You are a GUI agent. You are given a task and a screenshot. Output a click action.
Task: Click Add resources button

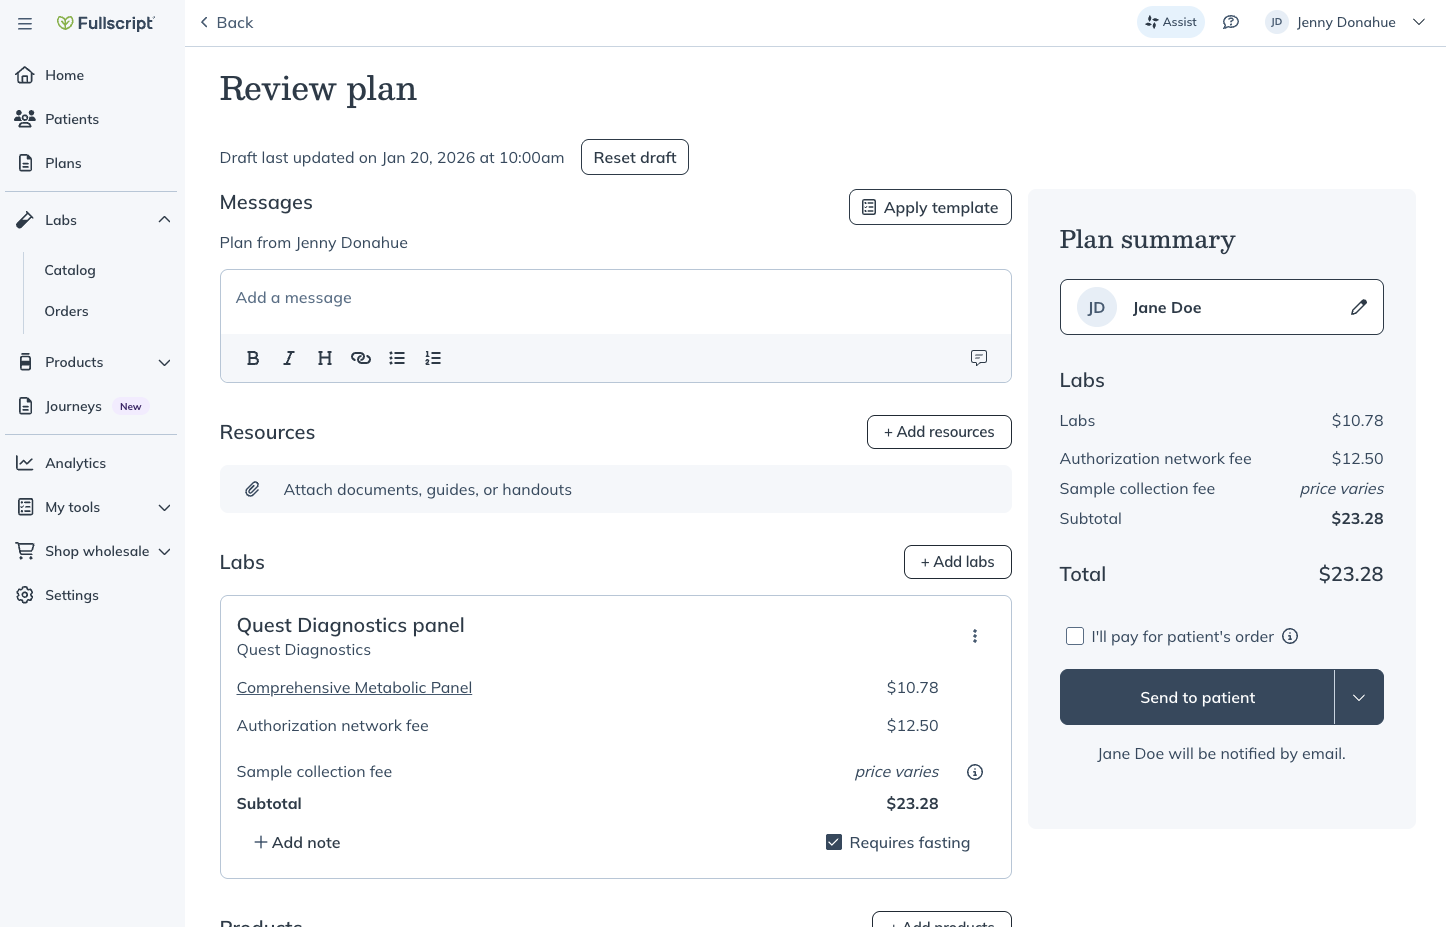point(939,432)
